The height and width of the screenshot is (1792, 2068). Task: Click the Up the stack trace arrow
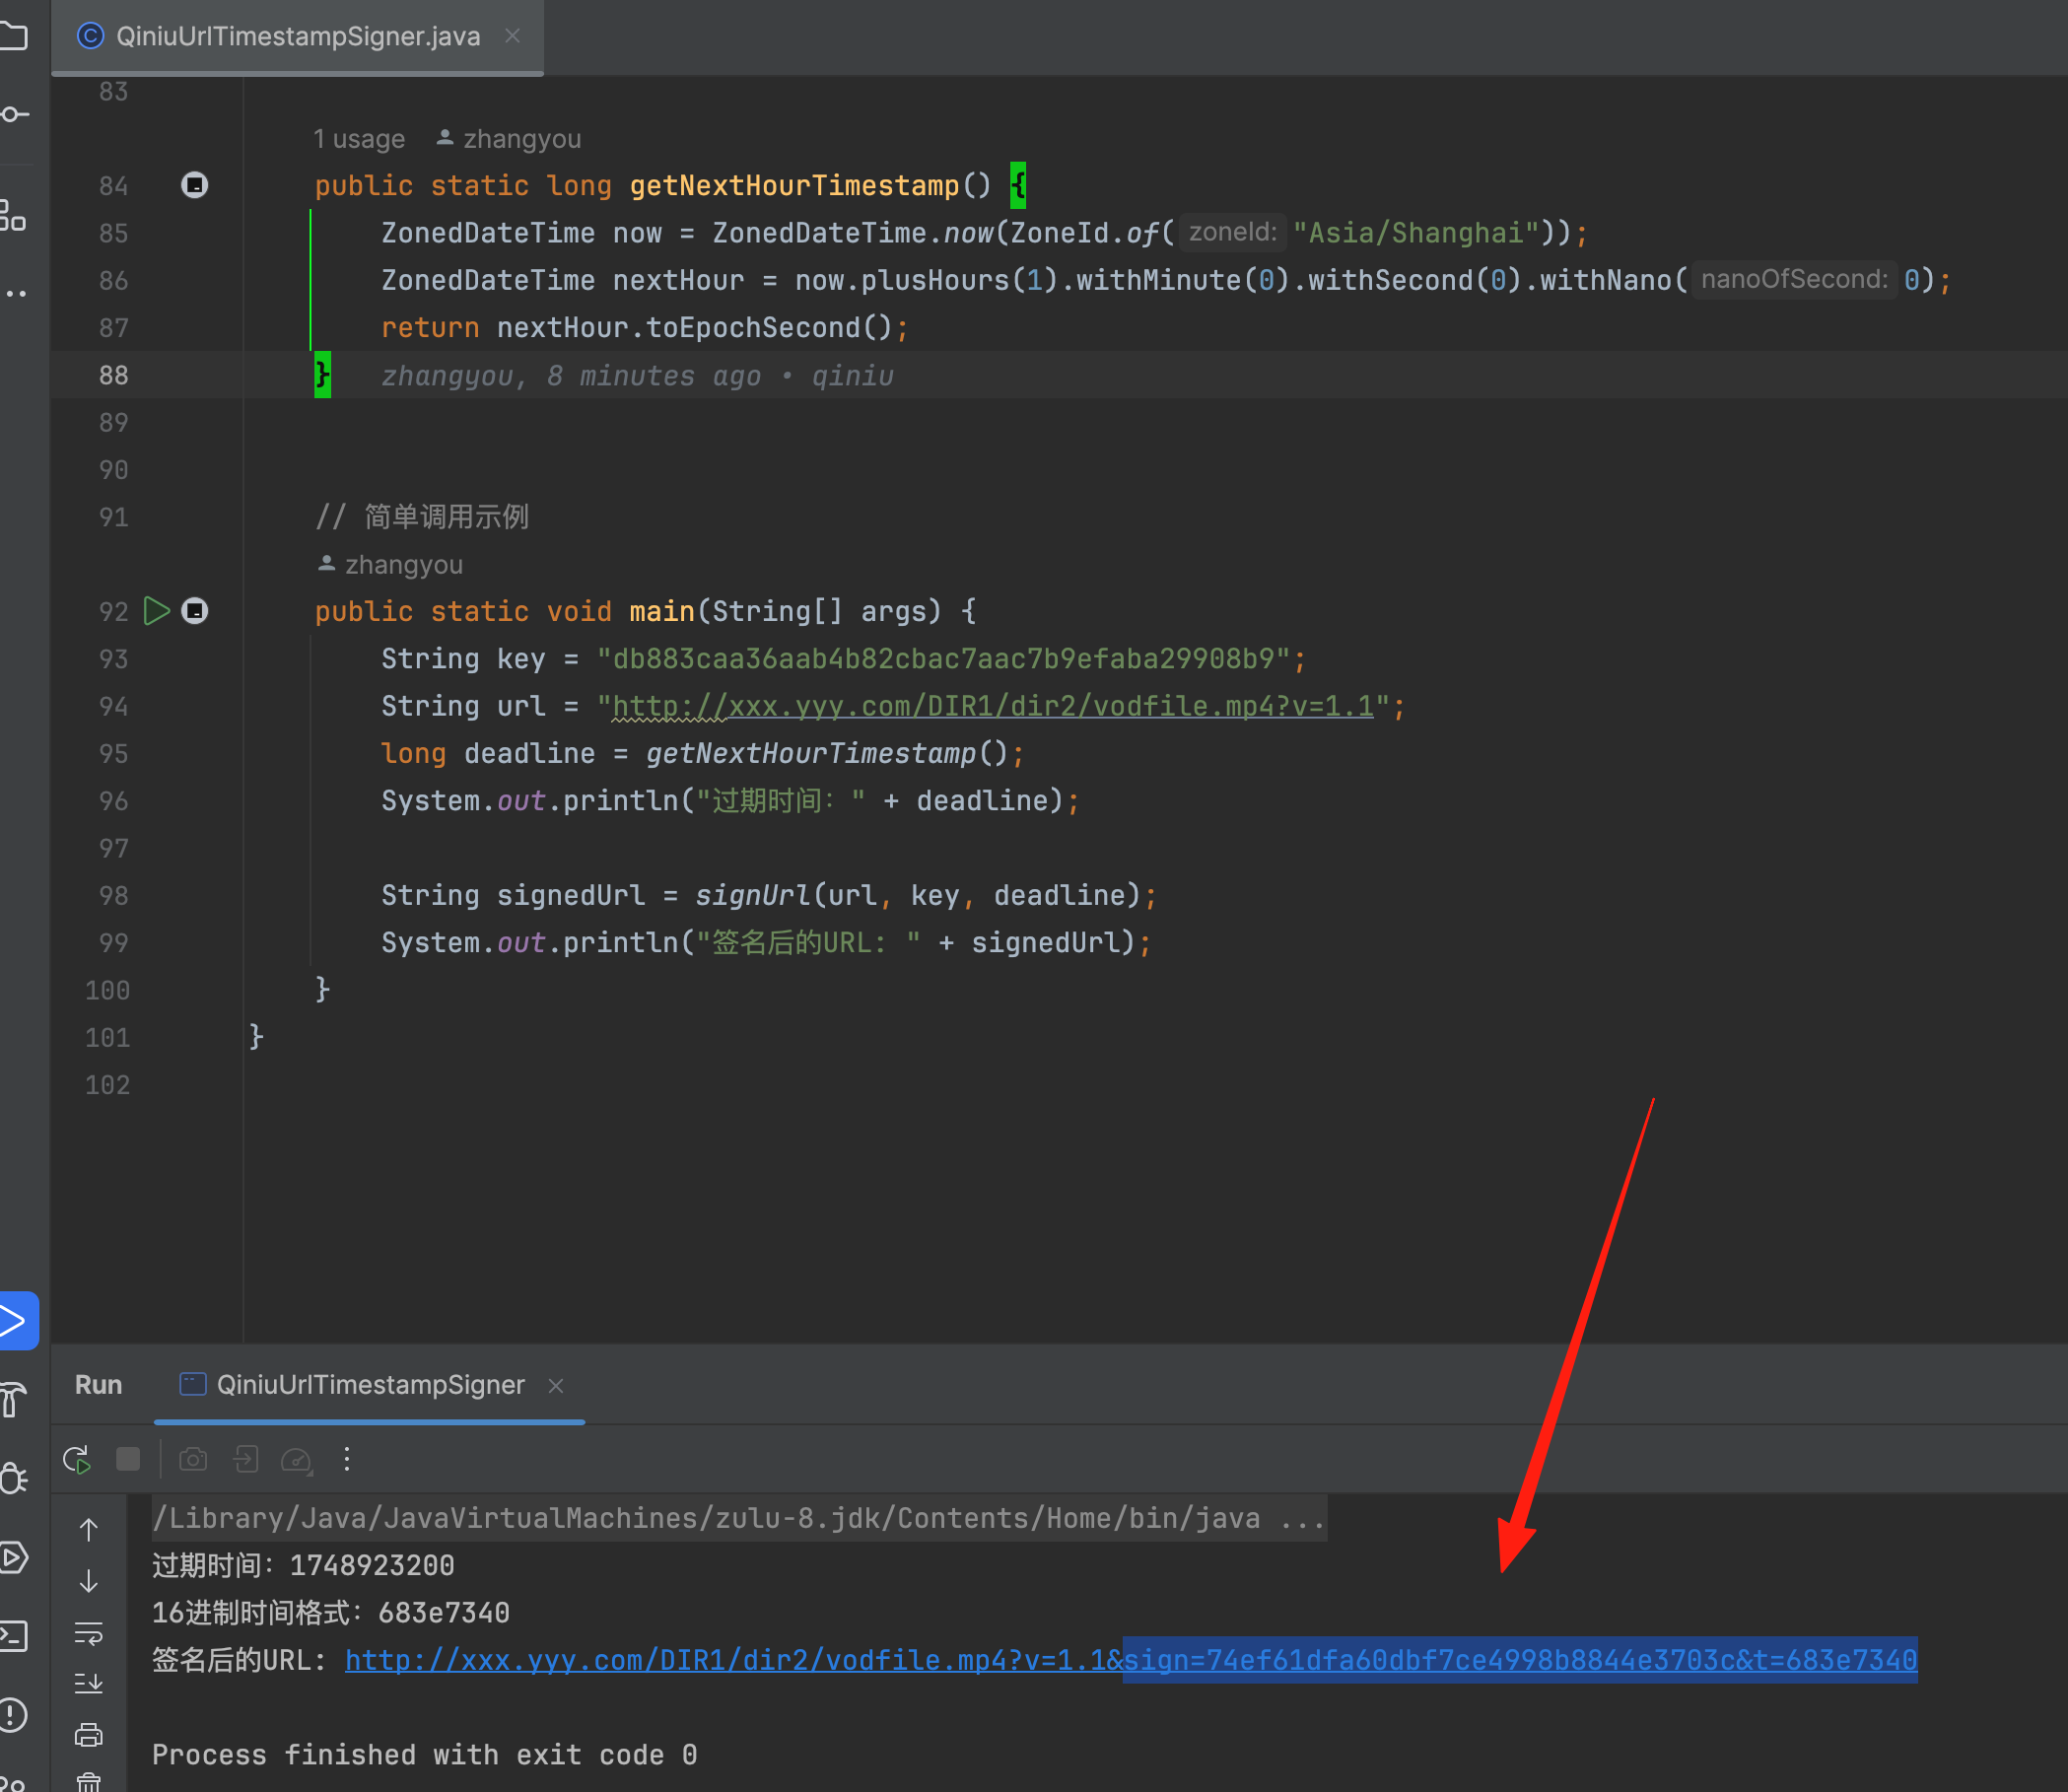point(89,1530)
